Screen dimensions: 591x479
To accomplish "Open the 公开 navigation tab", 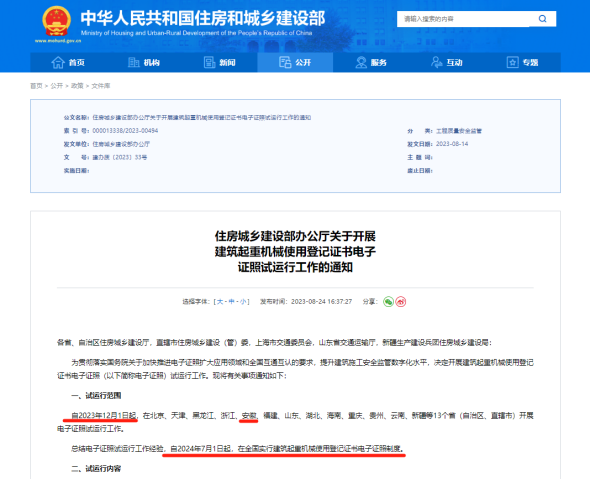I will [x=295, y=62].
